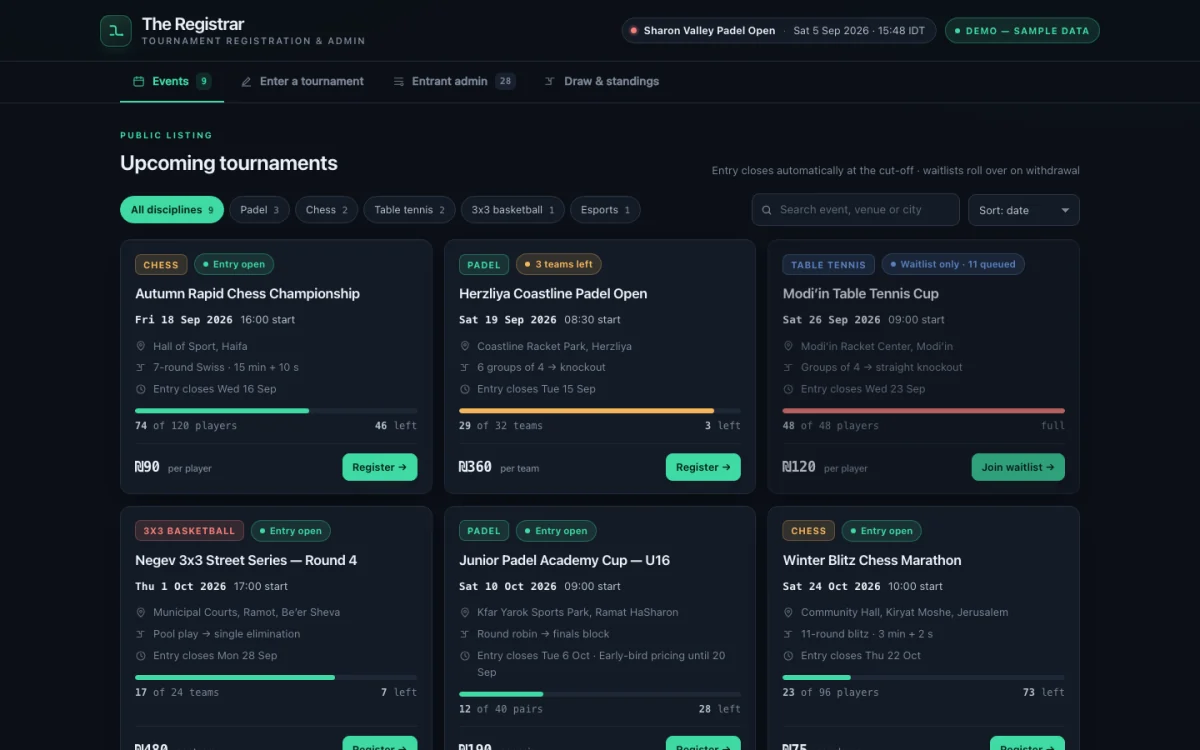Click clock icon beside Entry closes Thu 22 Oct
The width and height of the screenshot is (1200, 750).
coord(789,656)
